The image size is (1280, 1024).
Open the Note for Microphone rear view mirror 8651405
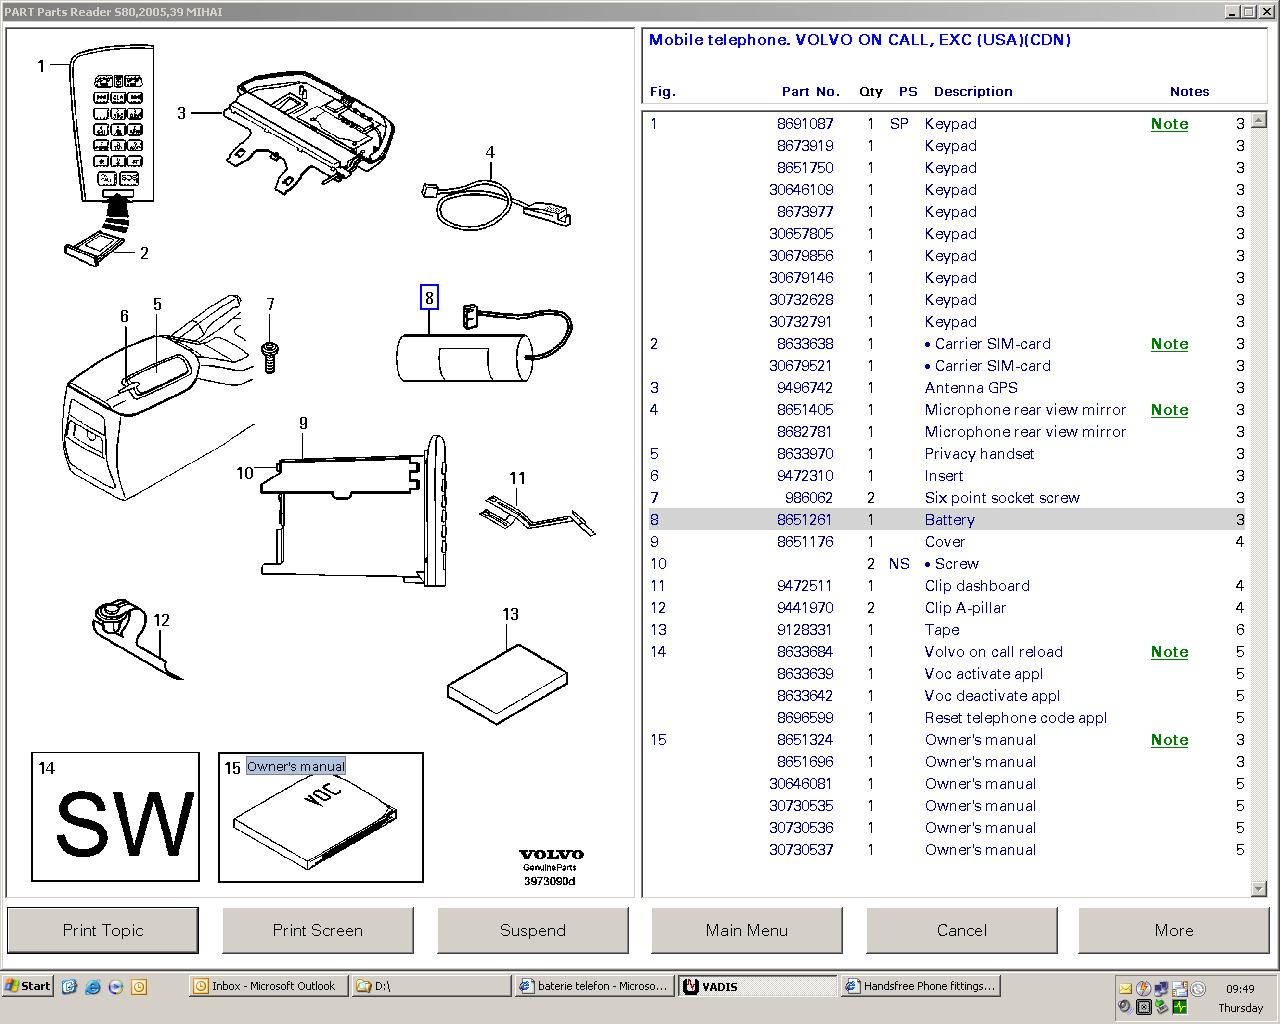tap(1169, 410)
